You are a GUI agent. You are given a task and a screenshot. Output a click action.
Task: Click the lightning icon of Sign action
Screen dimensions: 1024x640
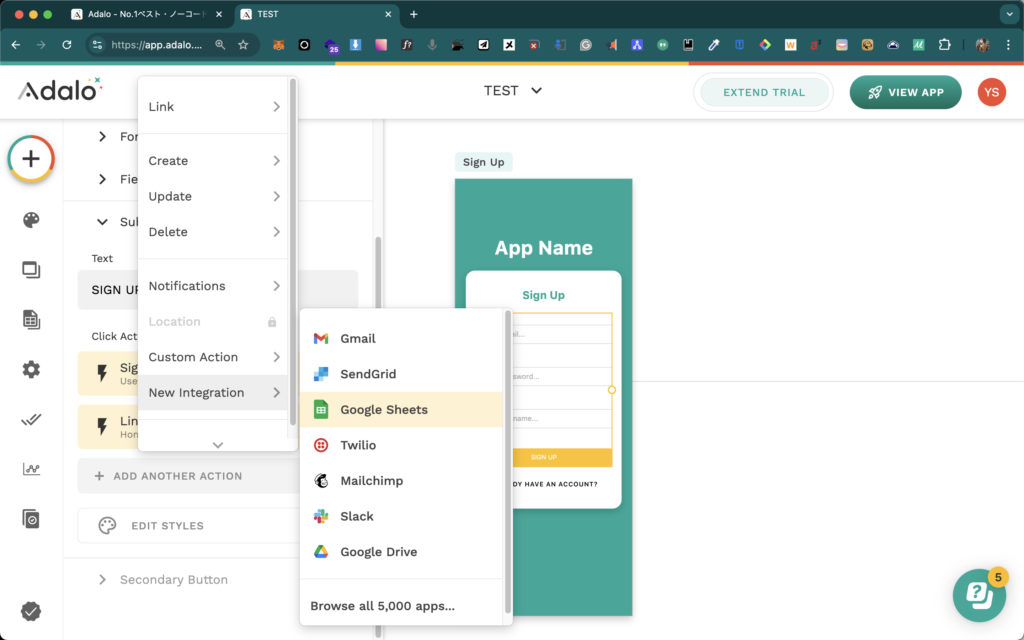(102, 373)
